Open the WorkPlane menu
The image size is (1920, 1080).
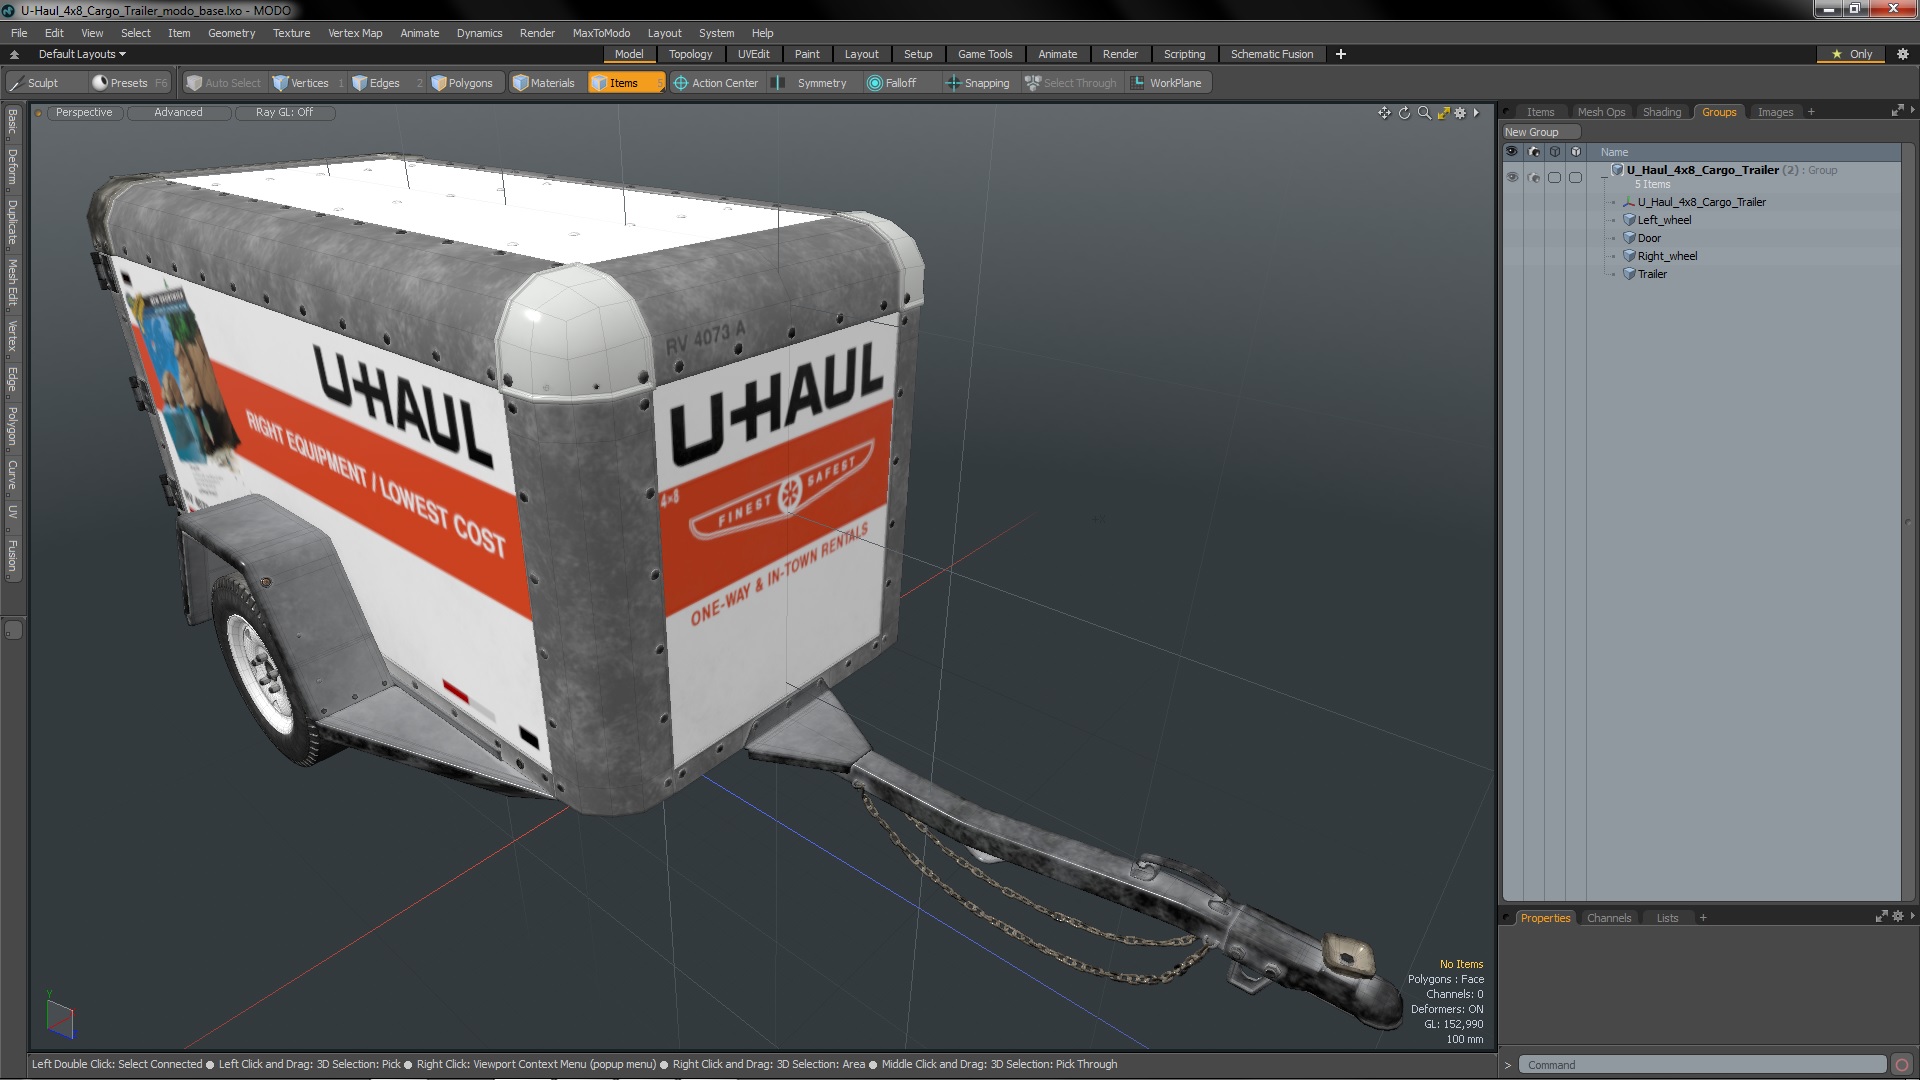[1167, 83]
